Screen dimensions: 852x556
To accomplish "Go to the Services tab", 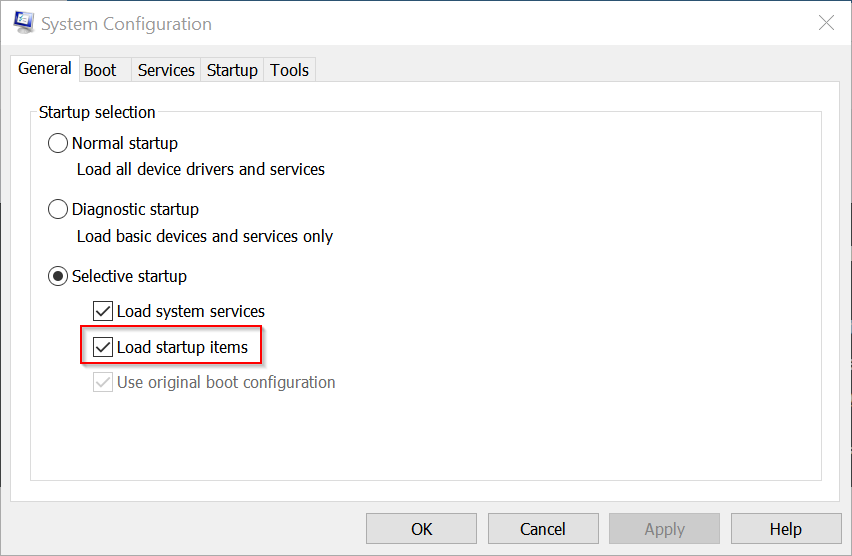I will pyautogui.click(x=166, y=70).
